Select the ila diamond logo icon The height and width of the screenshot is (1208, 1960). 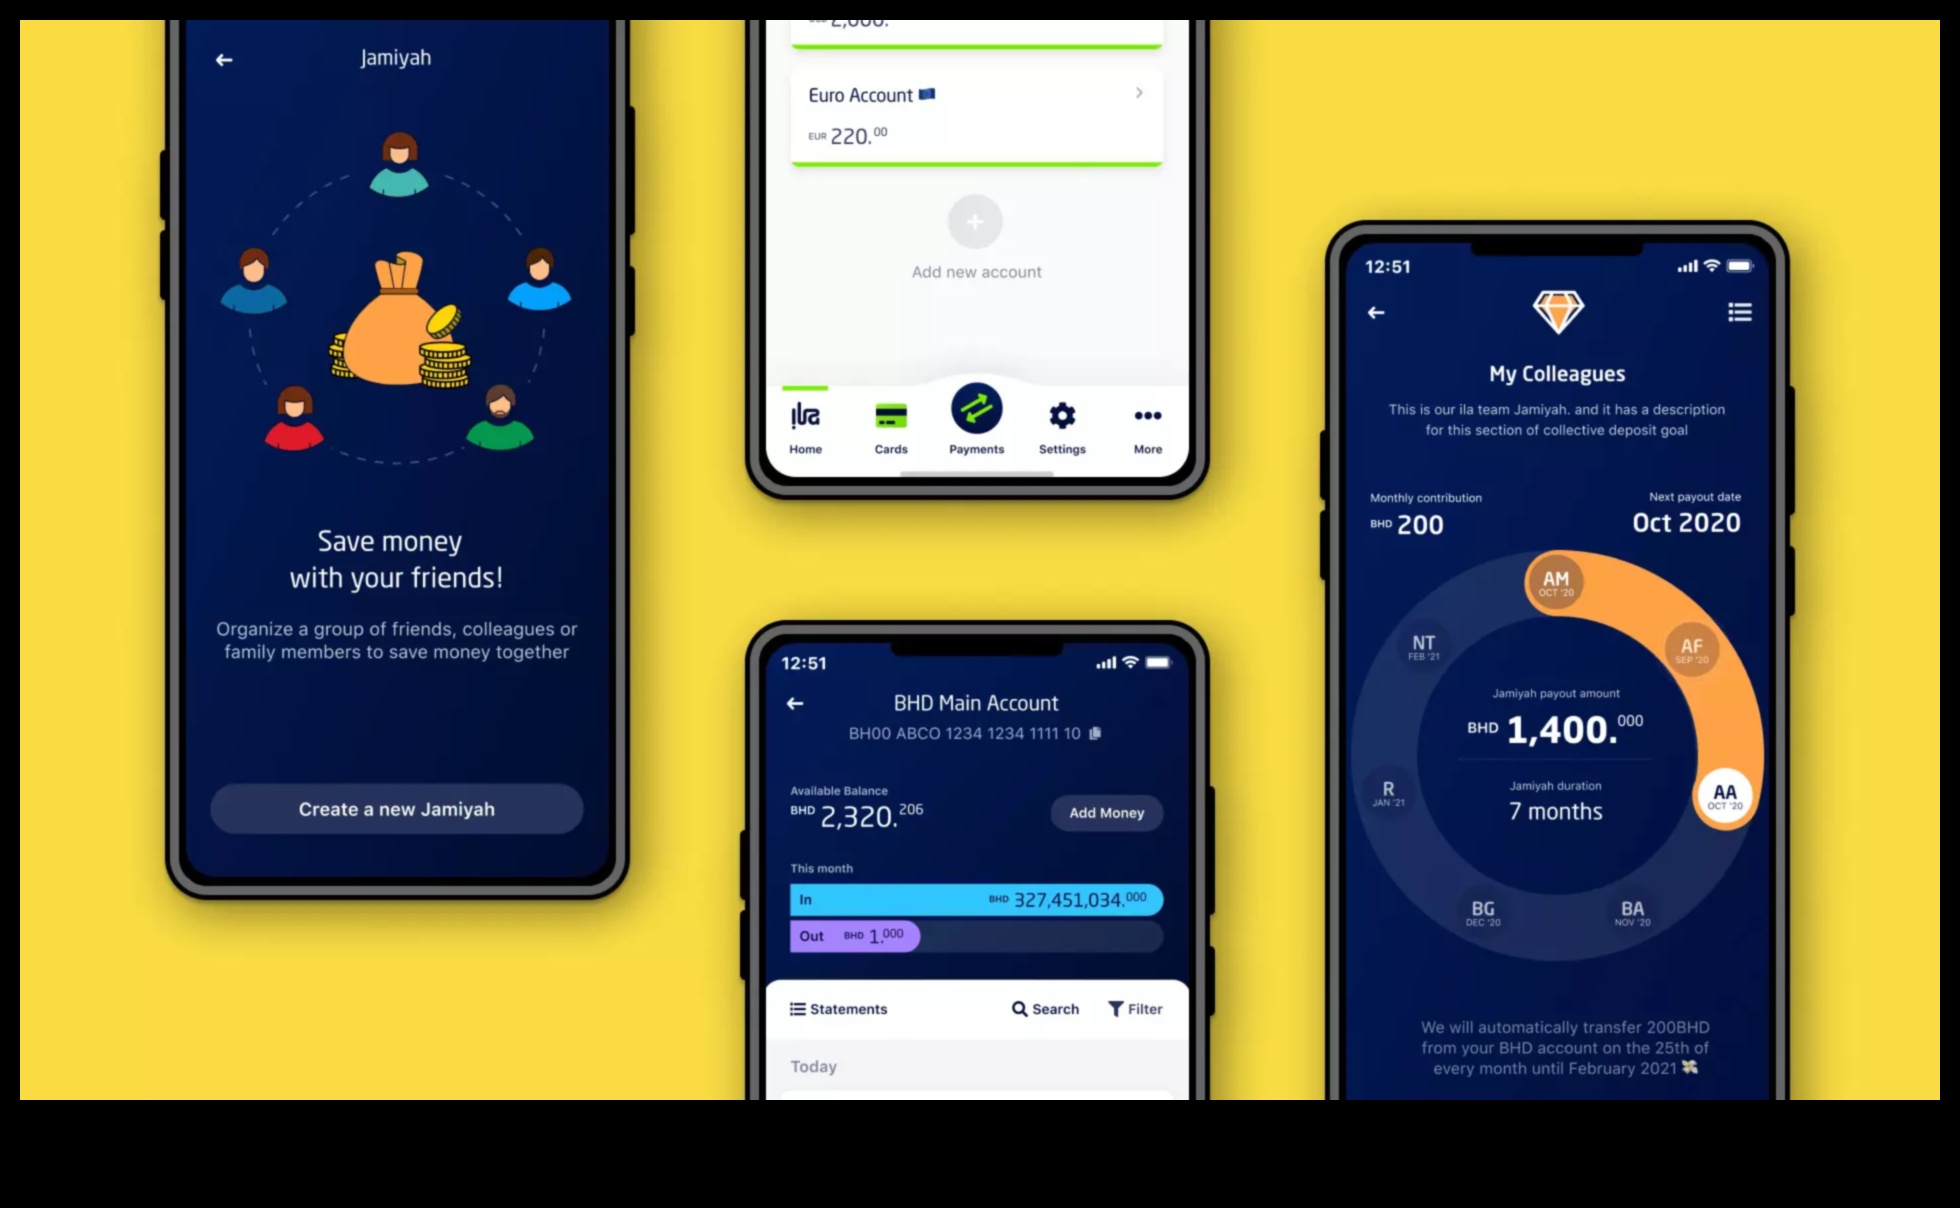(1558, 311)
